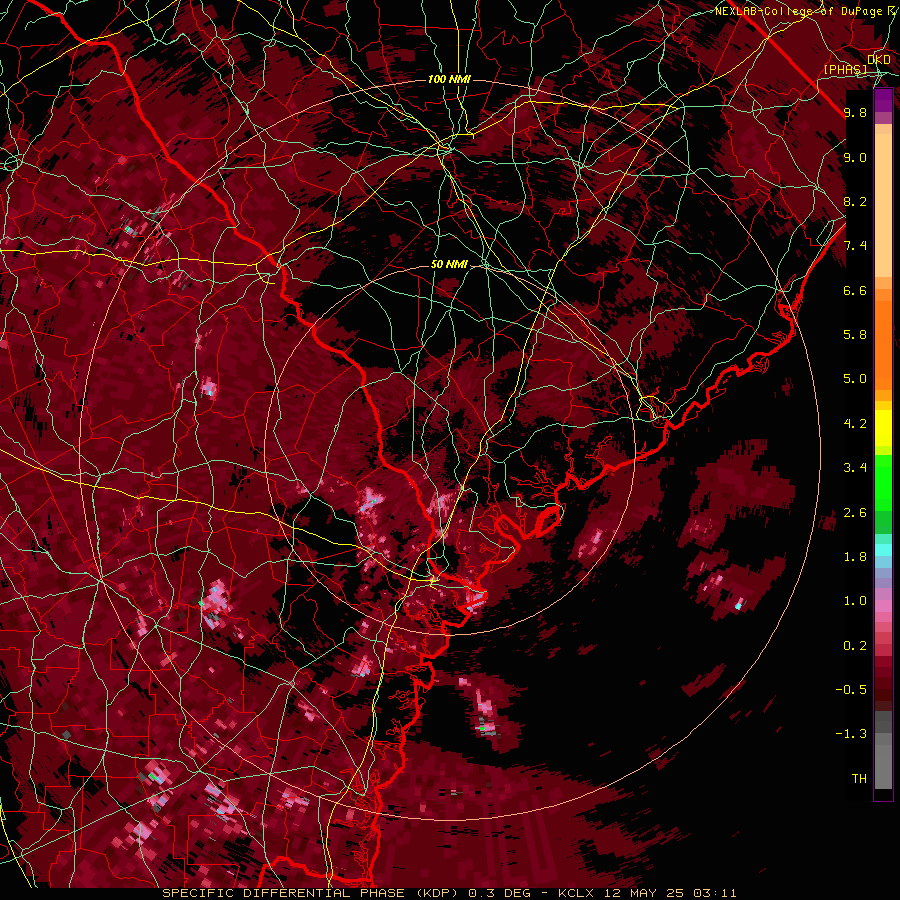This screenshot has height=900, width=900.
Task: Click the 9.0 scale value
Action: click(x=855, y=157)
